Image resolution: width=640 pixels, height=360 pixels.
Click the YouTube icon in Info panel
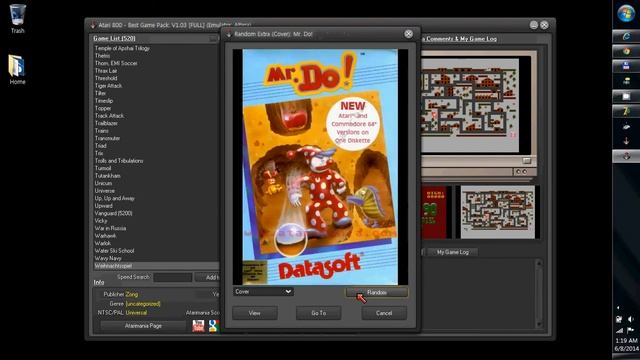click(198, 325)
